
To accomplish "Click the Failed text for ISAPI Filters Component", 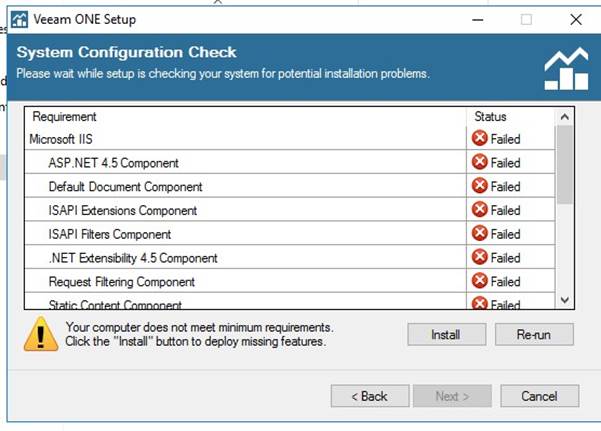I will 505,234.
